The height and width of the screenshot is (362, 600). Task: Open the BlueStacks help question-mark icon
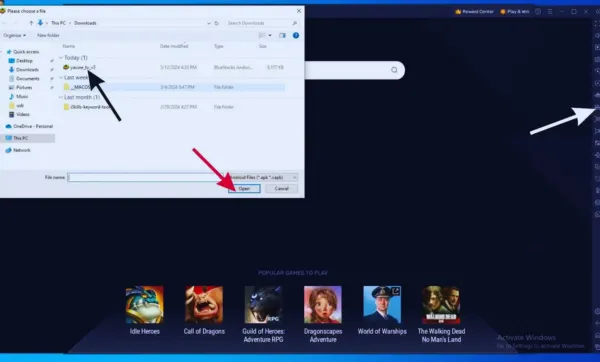[538, 11]
